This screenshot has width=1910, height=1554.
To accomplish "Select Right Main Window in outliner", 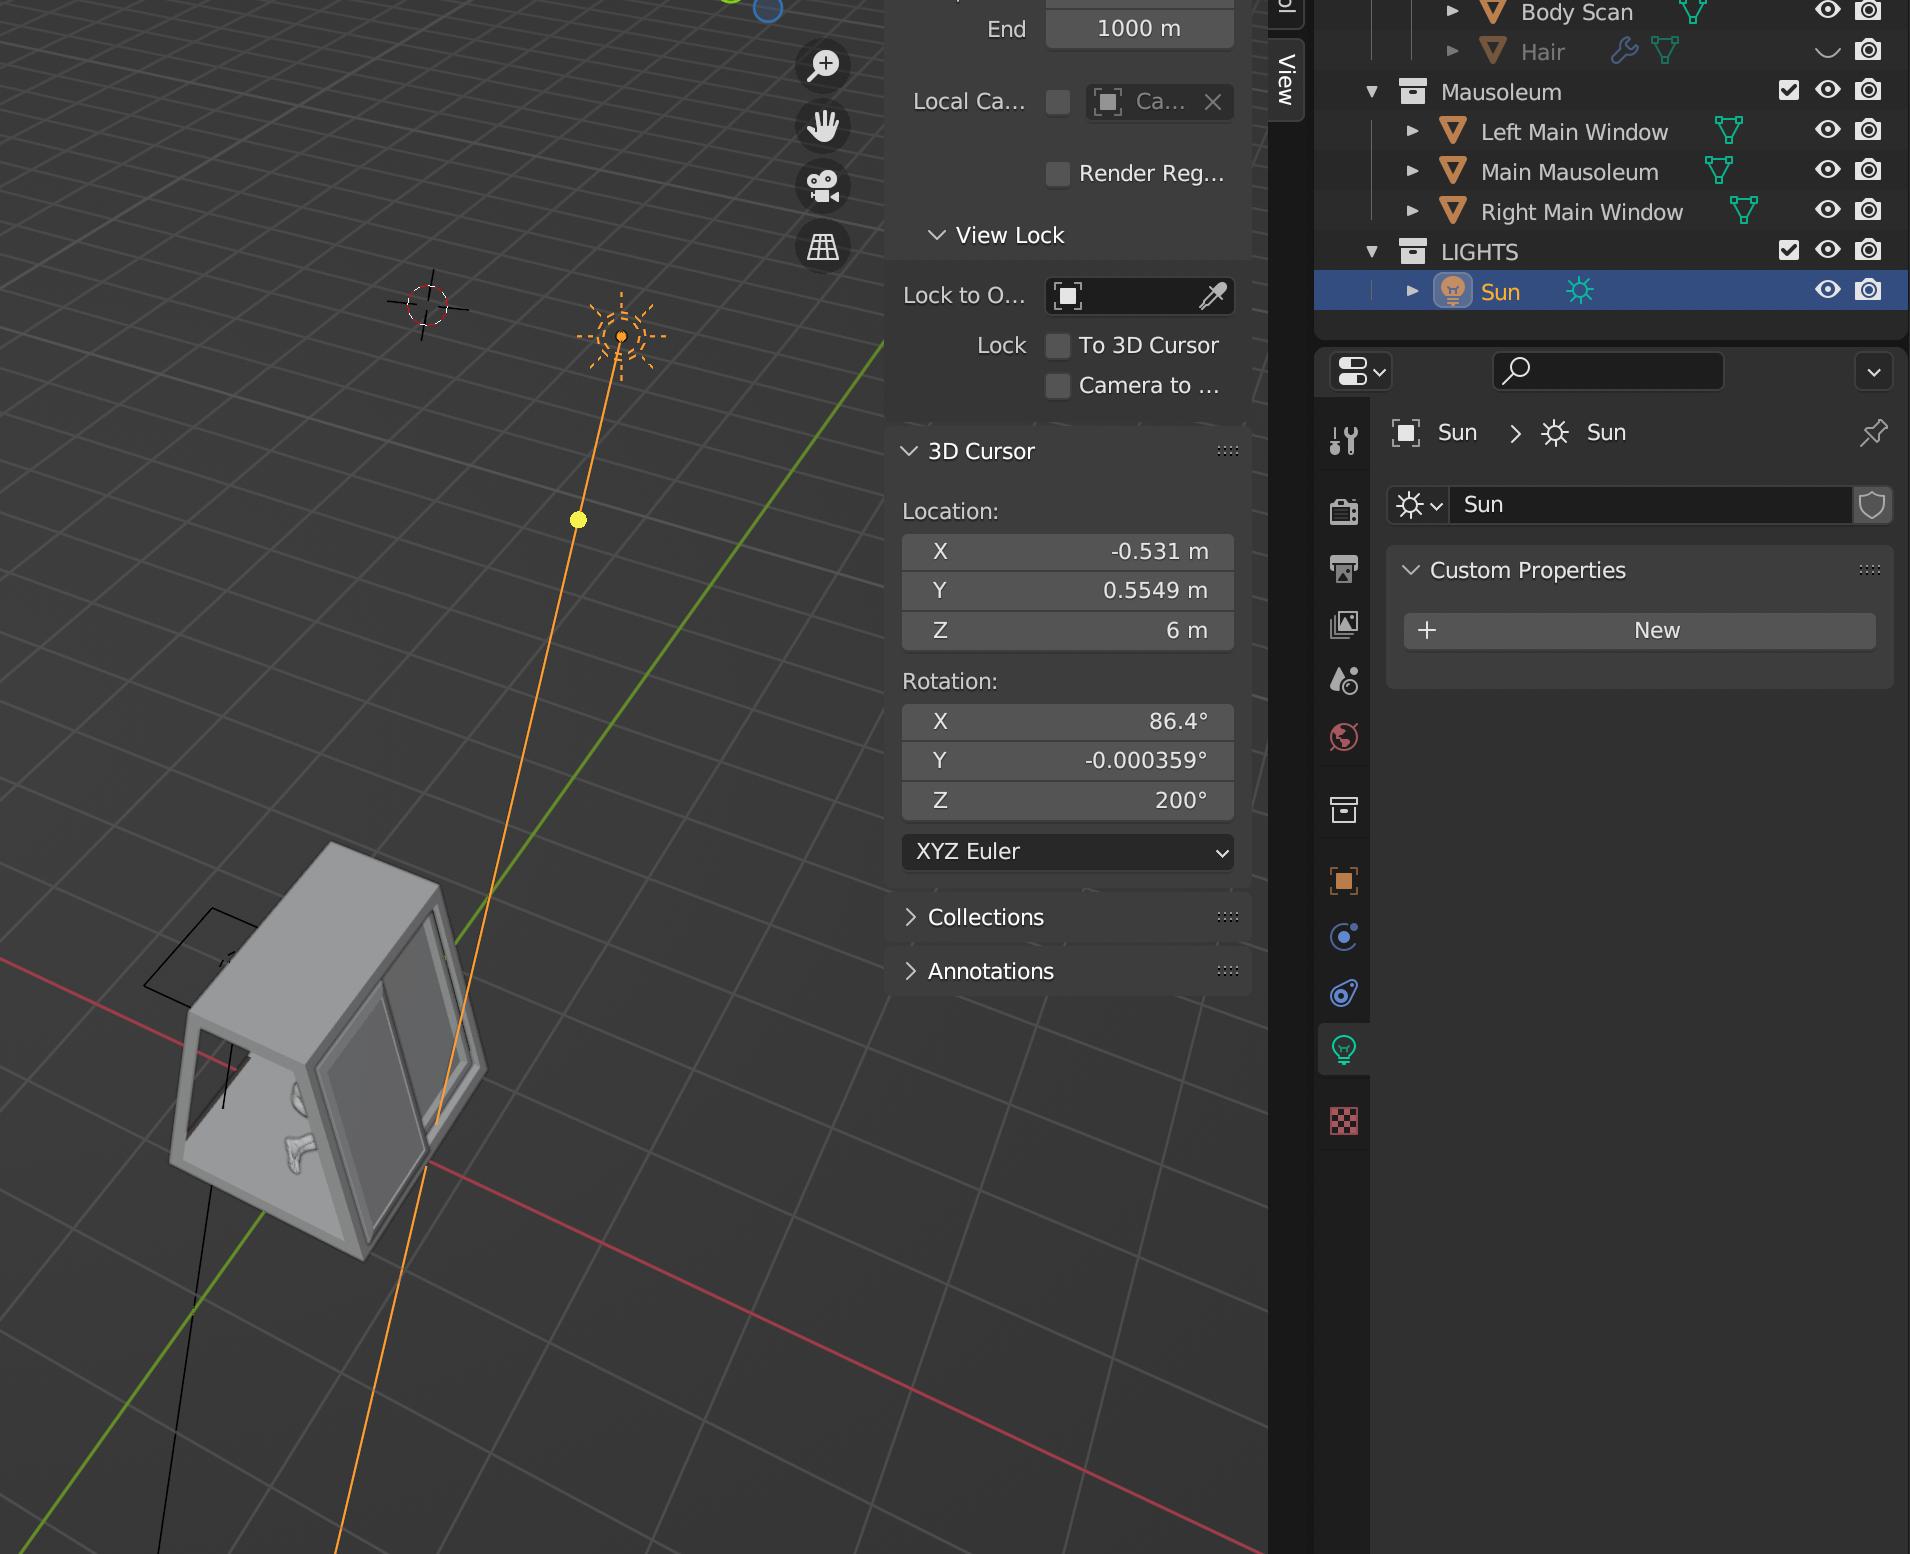I will pos(1581,212).
